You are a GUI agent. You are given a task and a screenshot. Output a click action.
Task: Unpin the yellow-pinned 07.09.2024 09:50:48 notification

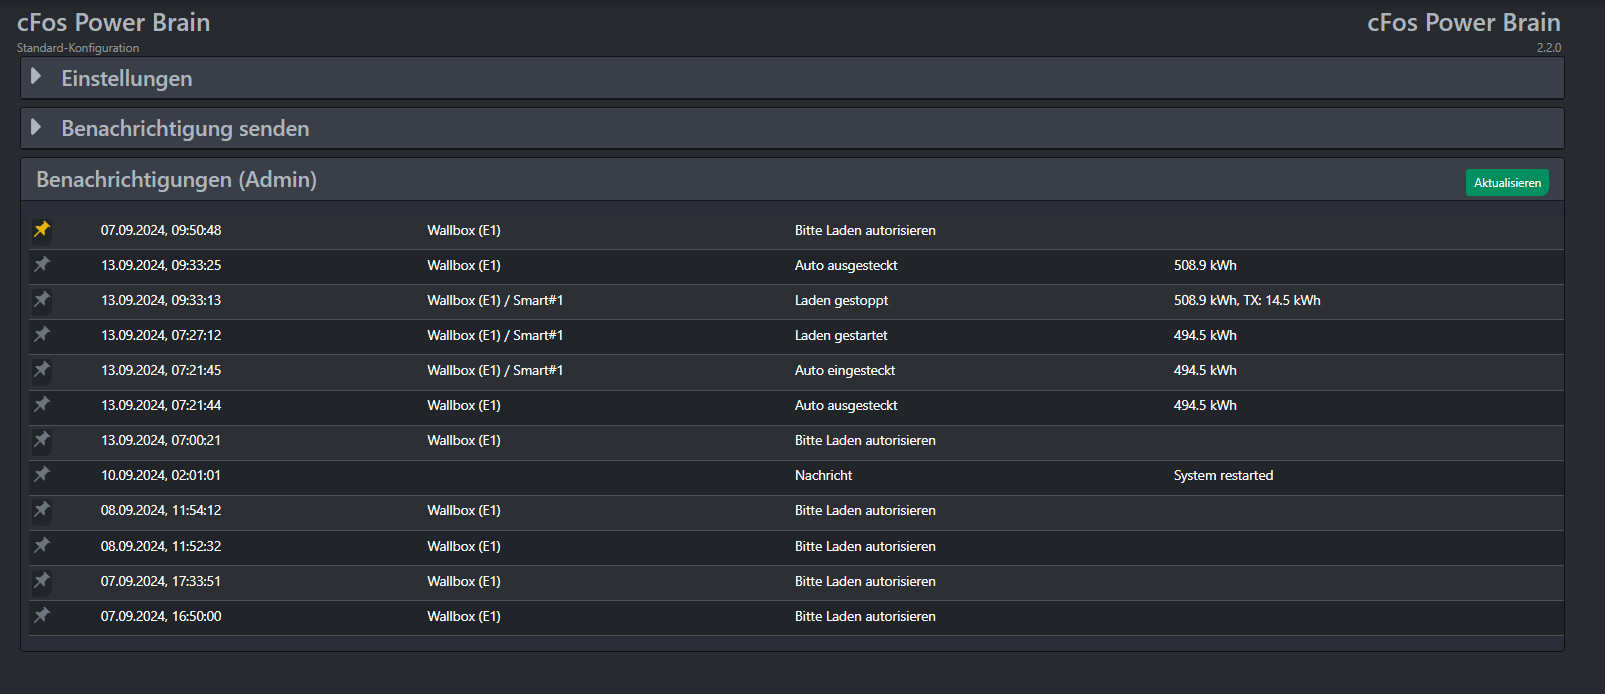click(42, 230)
